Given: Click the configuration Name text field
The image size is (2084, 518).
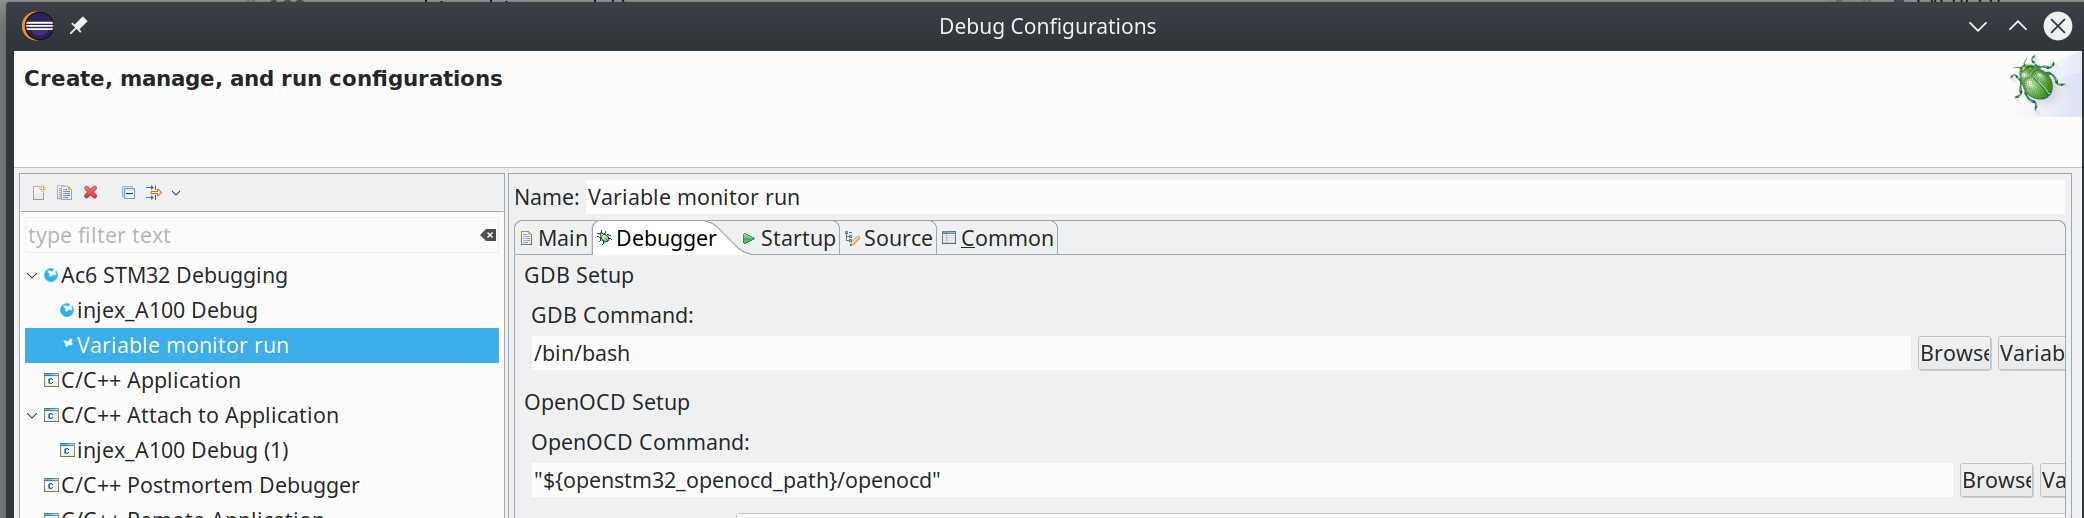Looking at the screenshot, I should coord(1320,198).
